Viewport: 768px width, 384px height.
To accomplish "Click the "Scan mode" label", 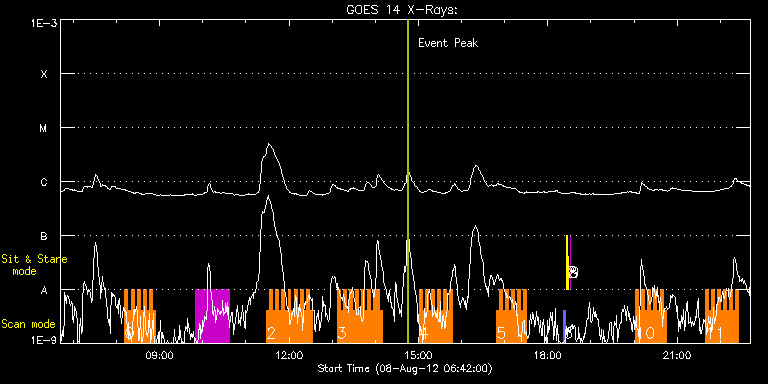I will [28, 324].
